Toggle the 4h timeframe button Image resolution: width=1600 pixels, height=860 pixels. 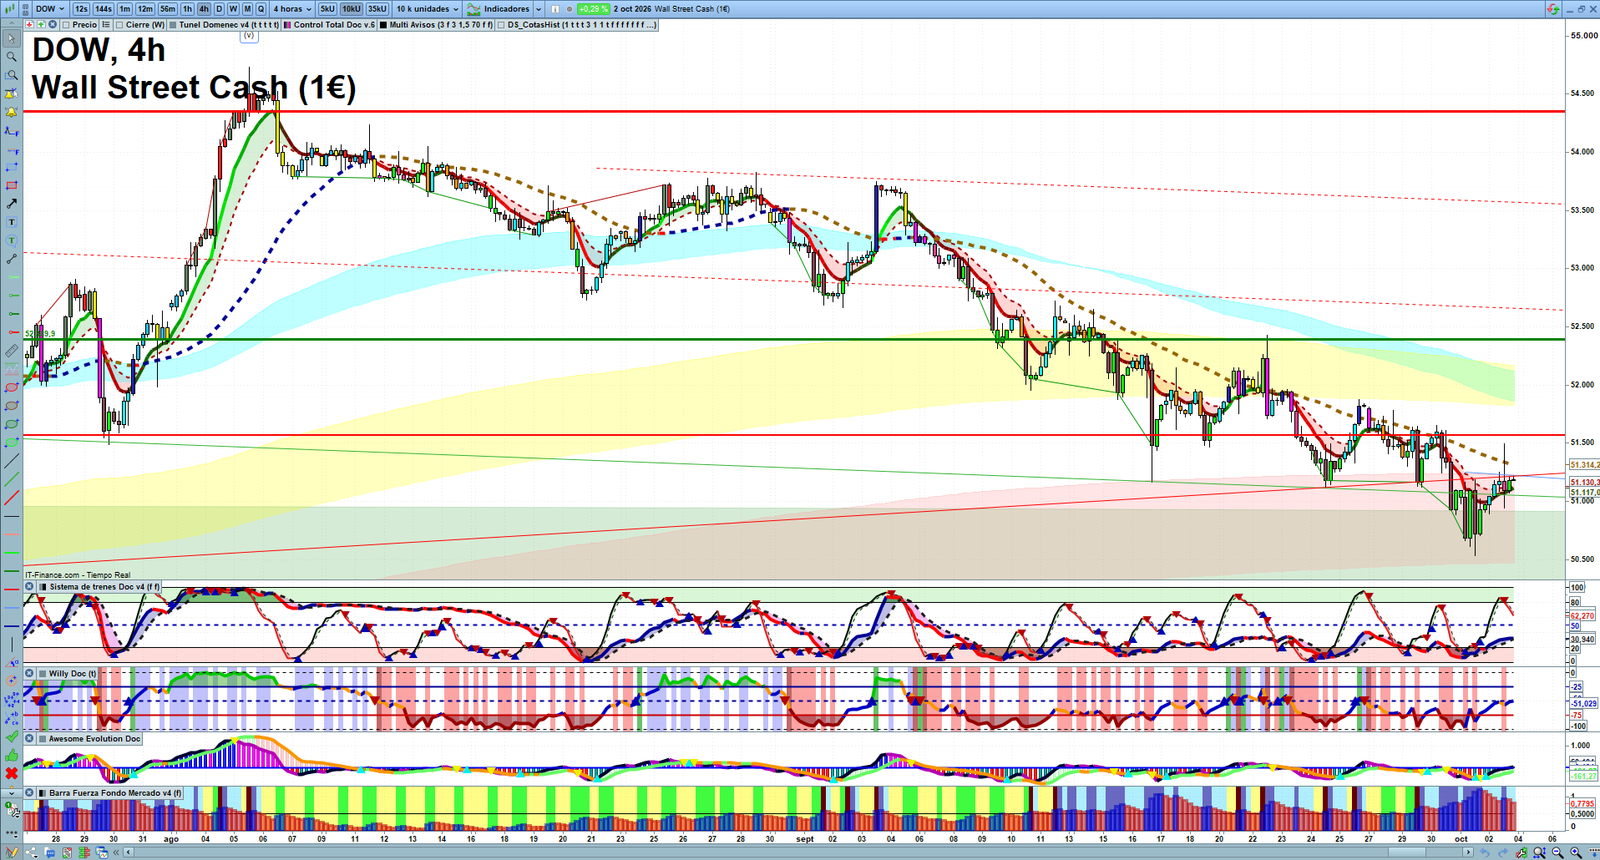(x=204, y=9)
